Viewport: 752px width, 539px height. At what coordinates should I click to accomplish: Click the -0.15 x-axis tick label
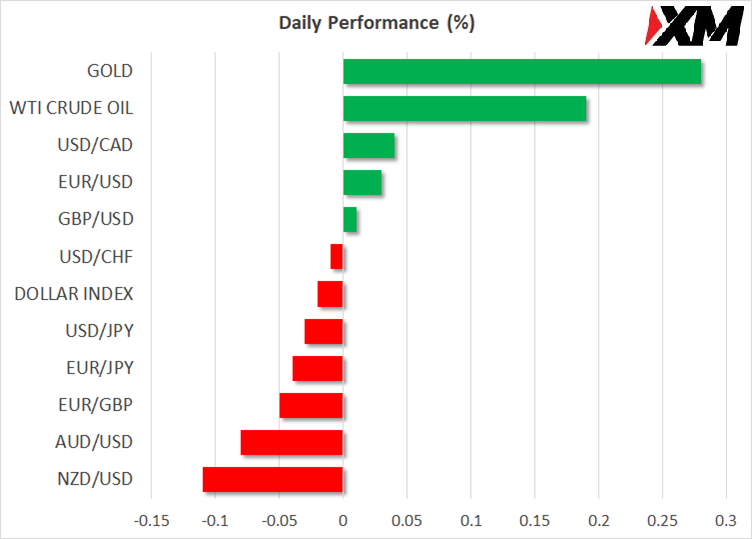151,521
